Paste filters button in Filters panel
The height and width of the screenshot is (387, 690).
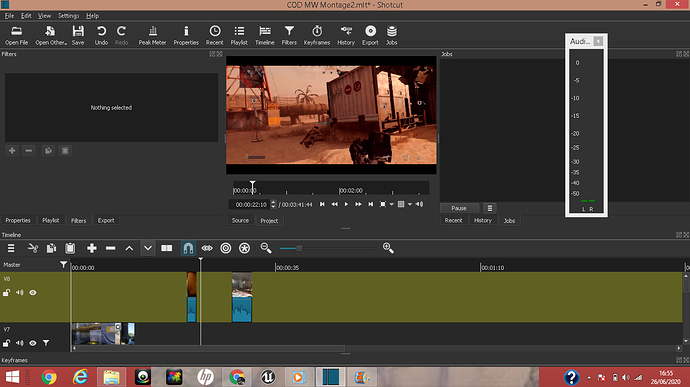[x=65, y=151]
